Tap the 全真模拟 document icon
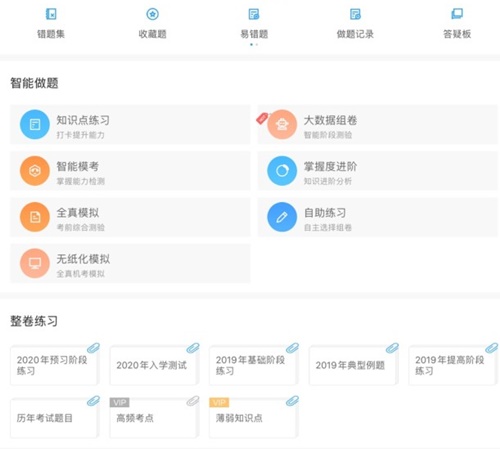 click(x=35, y=217)
